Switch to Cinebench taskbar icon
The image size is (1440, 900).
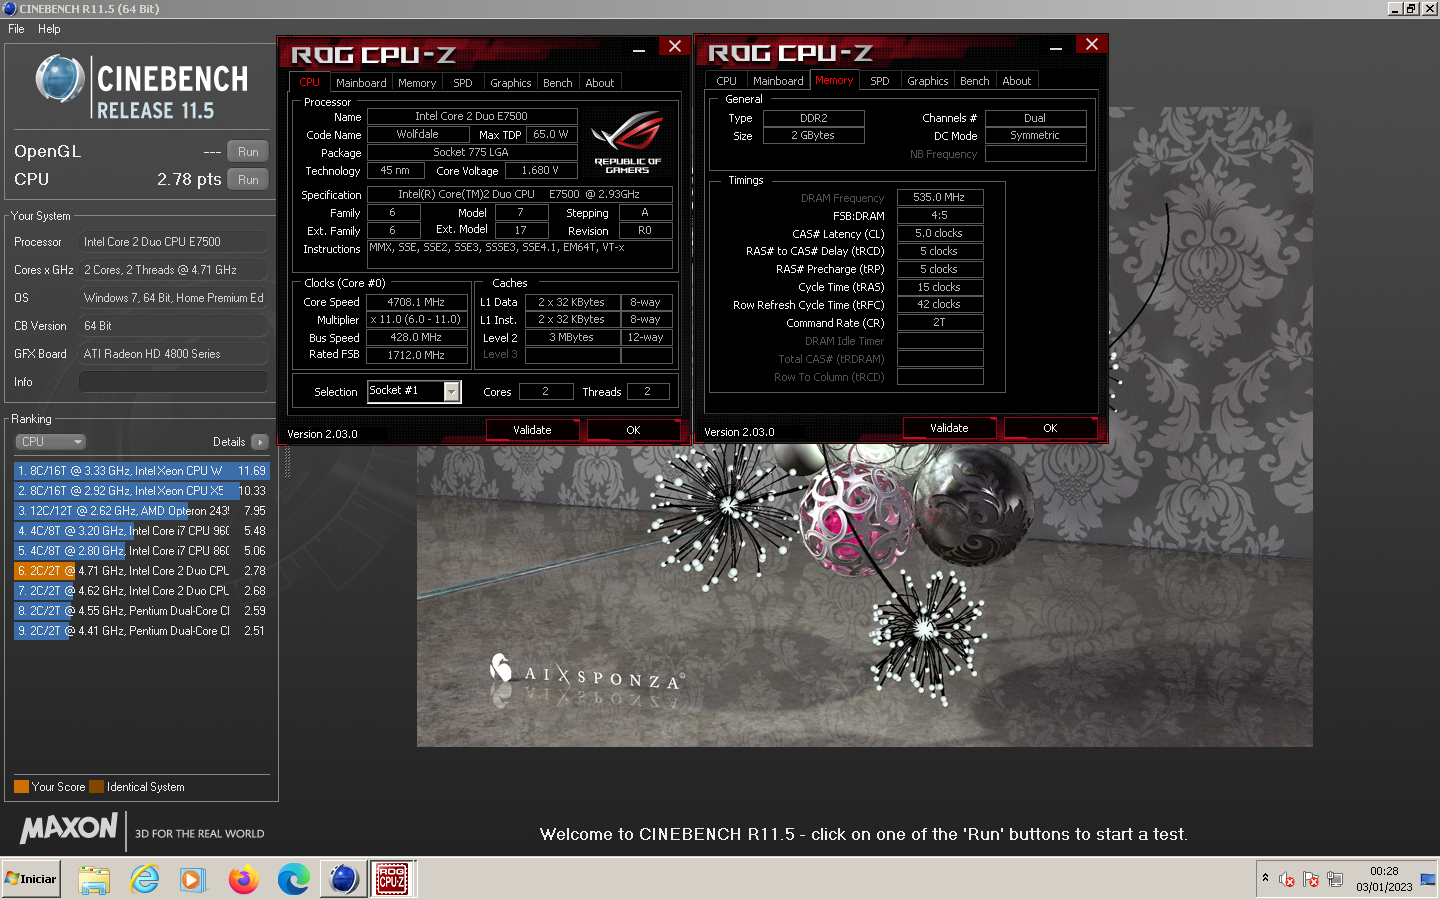343,879
